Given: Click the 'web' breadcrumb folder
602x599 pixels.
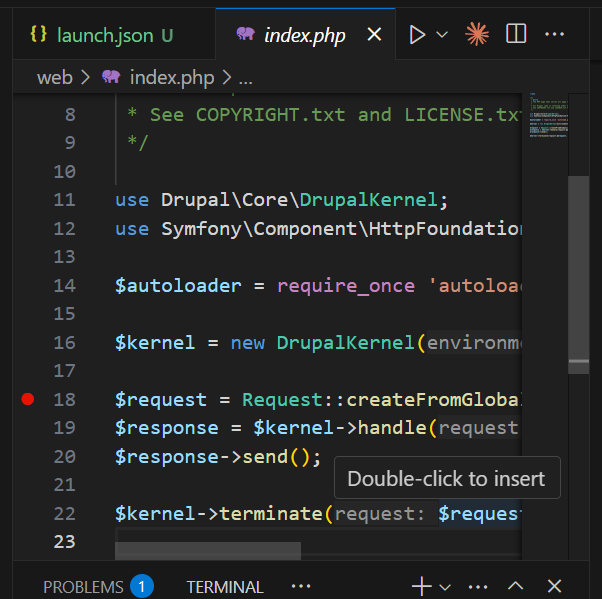Looking at the screenshot, I should point(55,78).
